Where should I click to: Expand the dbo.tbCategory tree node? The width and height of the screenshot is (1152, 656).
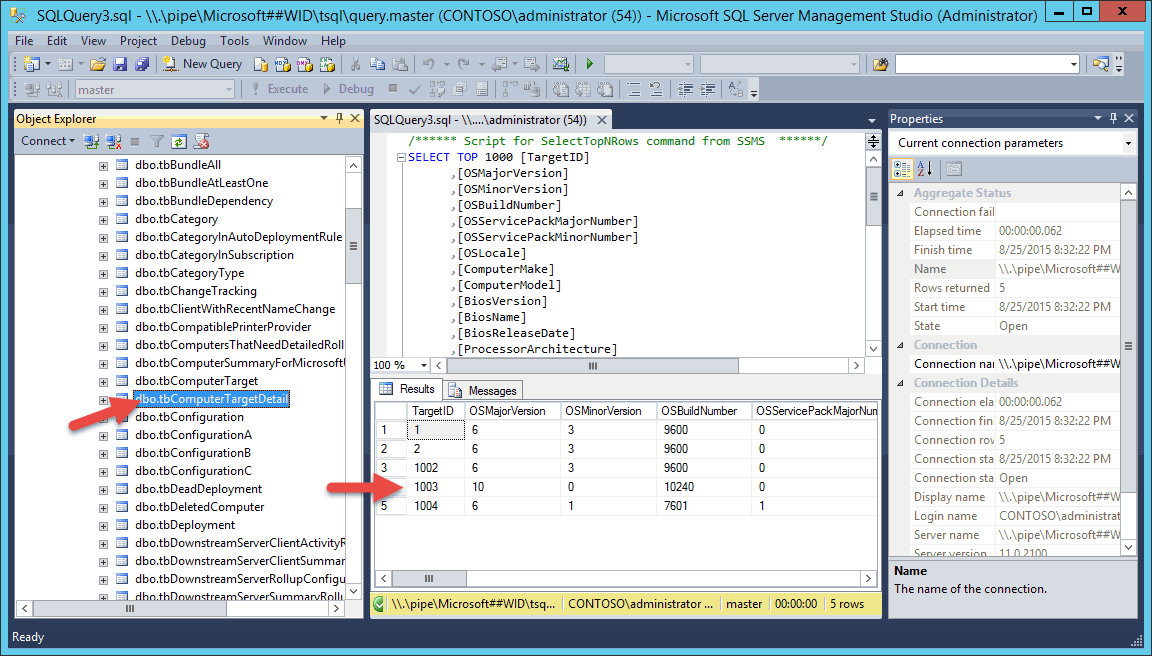pos(104,220)
